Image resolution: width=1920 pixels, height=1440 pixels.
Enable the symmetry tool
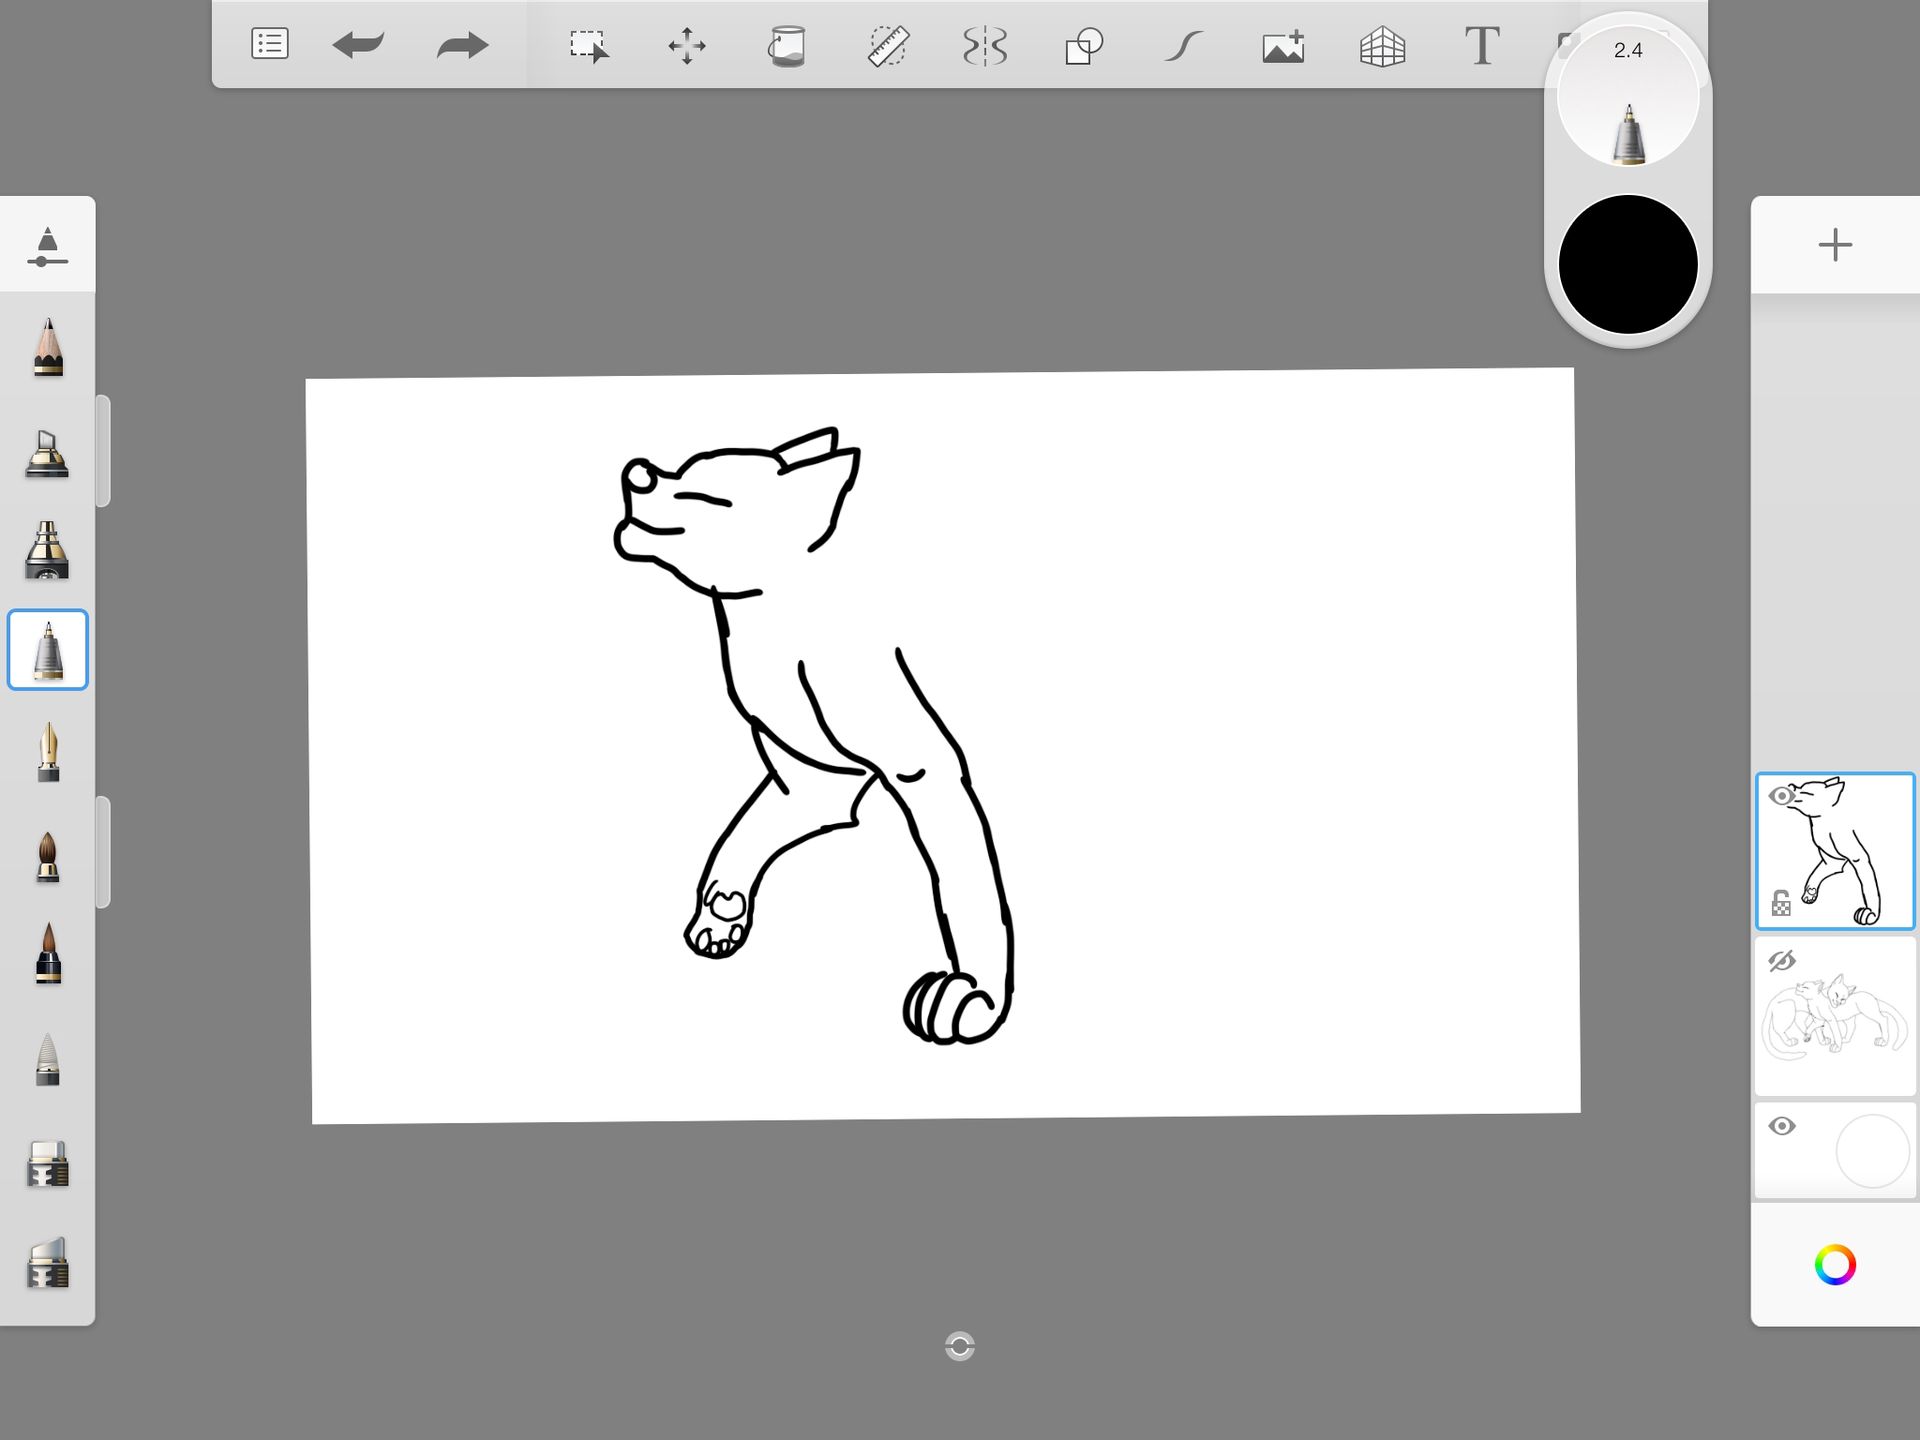point(985,46)
